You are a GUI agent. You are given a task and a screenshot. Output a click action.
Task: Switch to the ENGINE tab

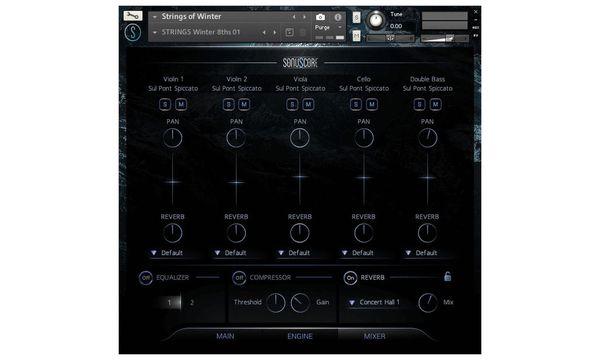tap(300, 336)
